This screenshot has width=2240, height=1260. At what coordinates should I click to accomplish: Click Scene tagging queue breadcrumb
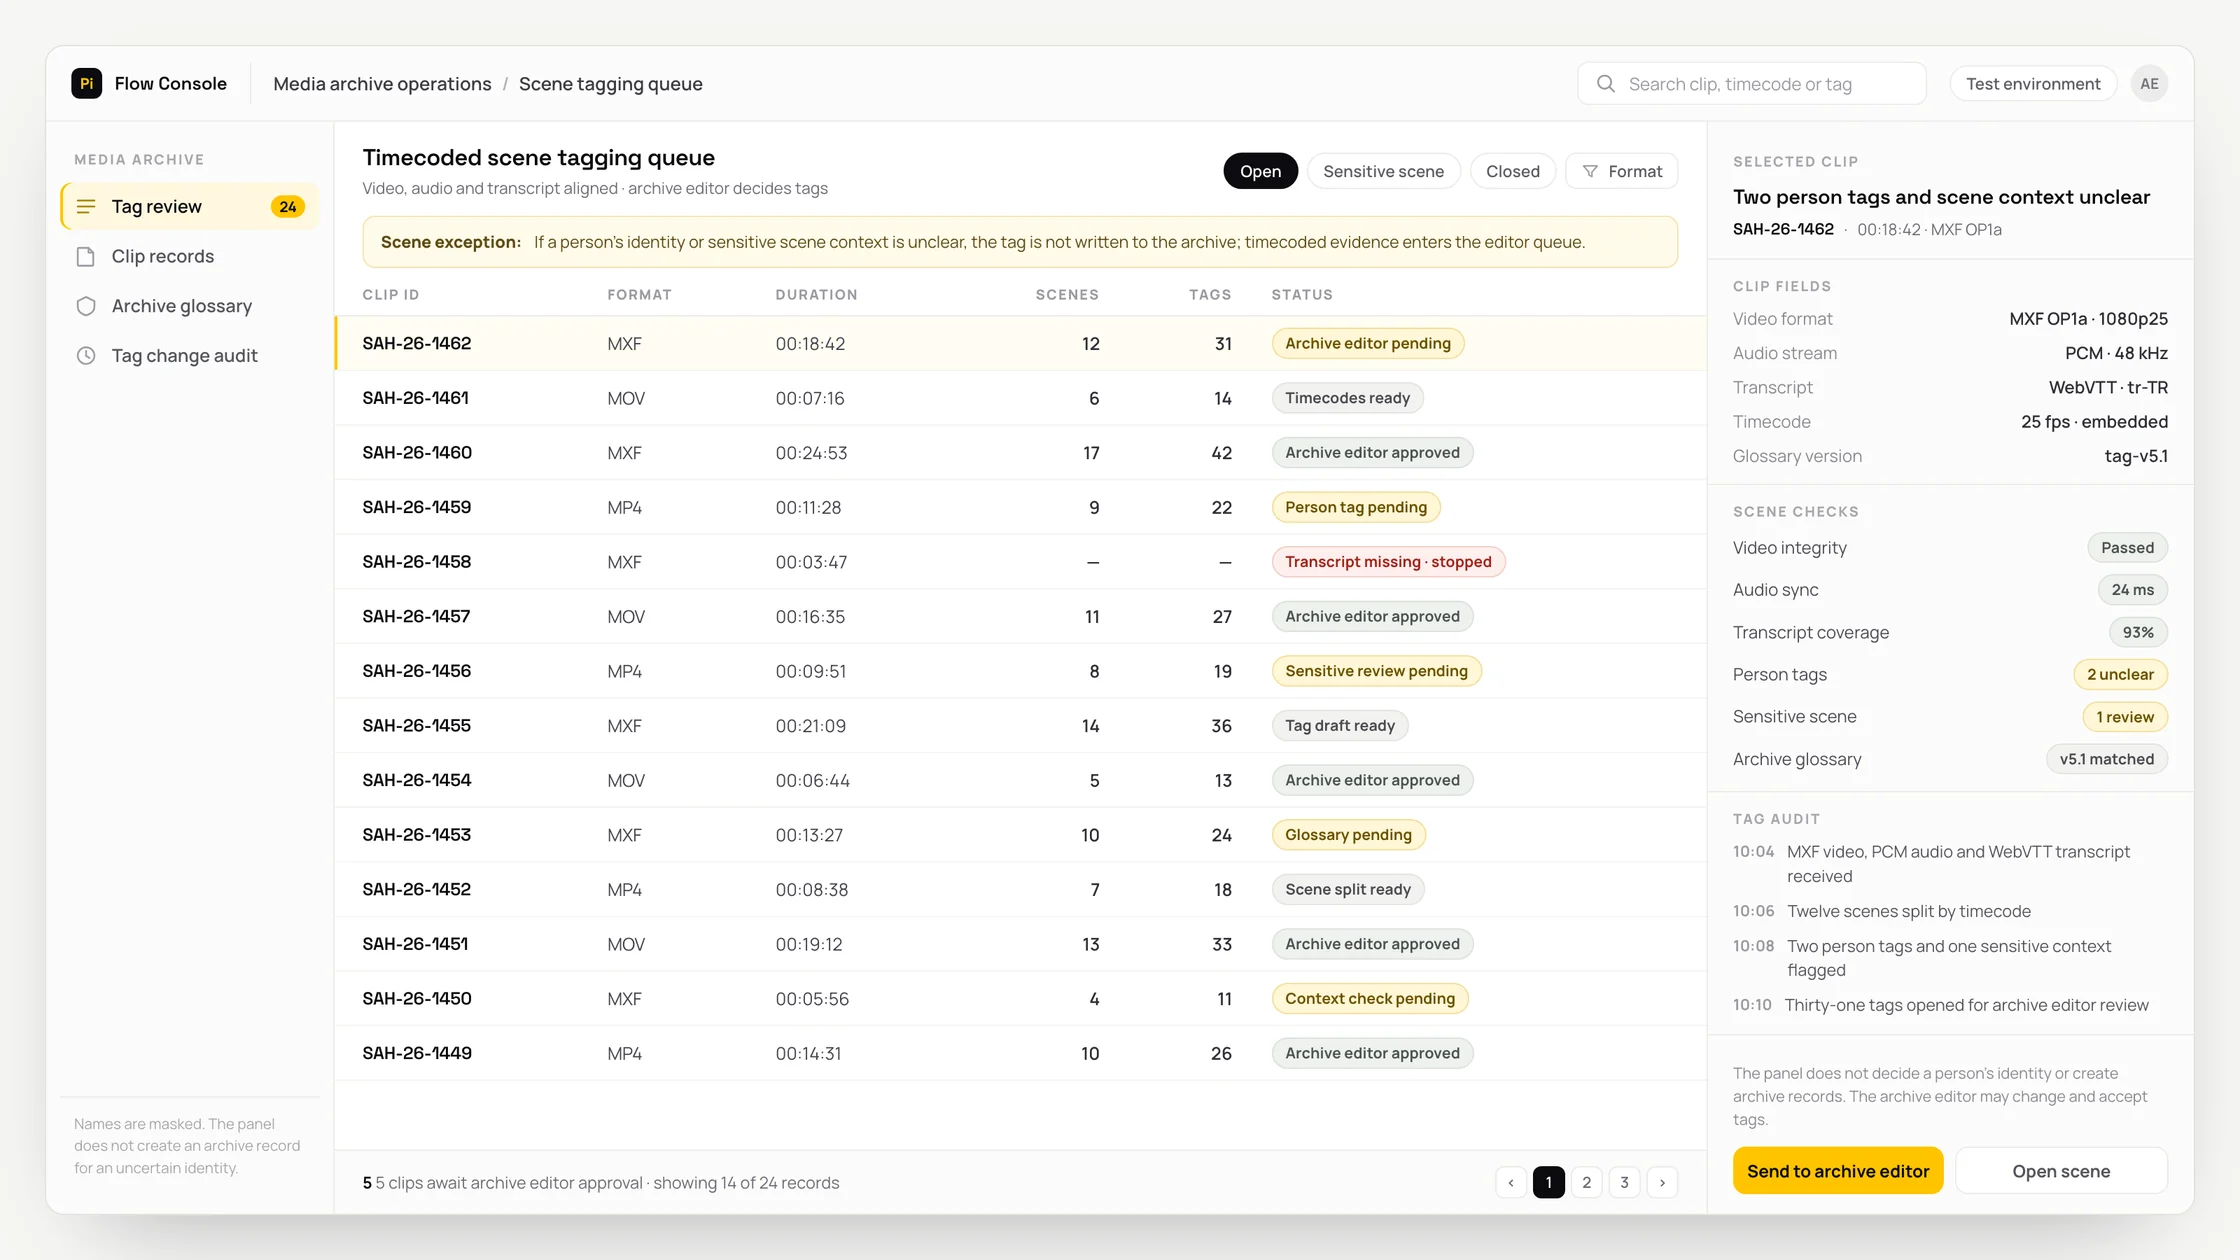pyautogui.click(x=610, y=84)
